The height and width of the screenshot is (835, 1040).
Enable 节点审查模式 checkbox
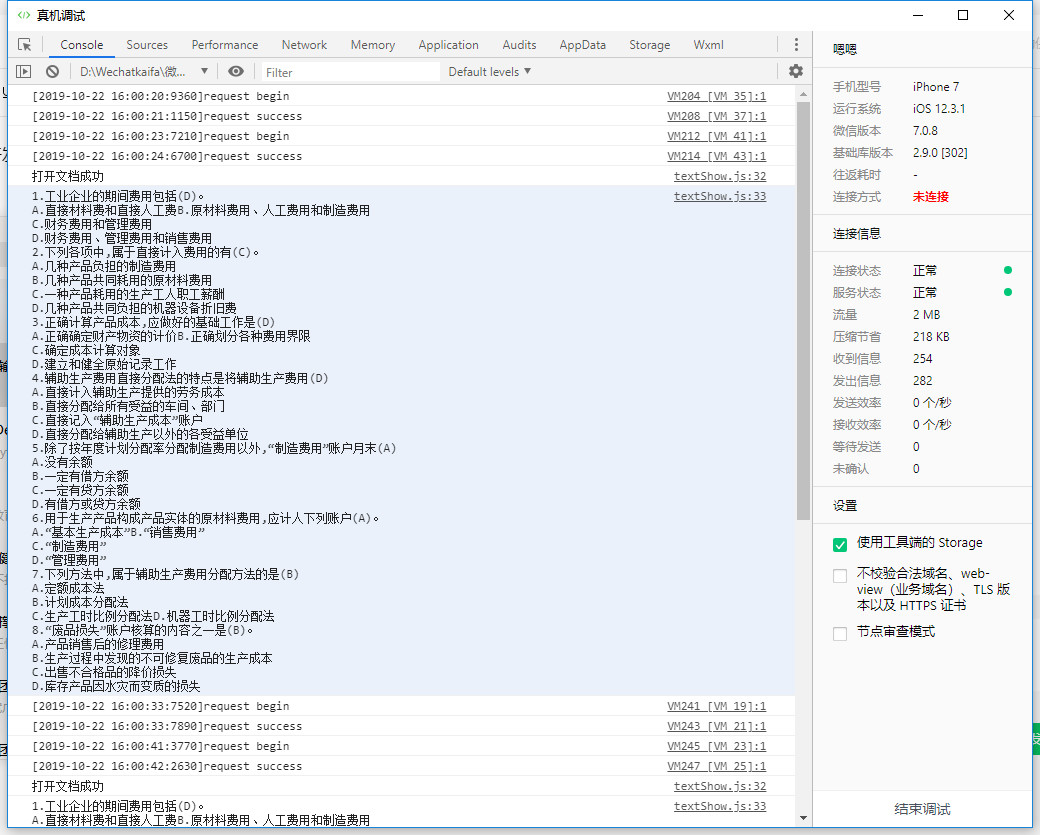point(840,633)
